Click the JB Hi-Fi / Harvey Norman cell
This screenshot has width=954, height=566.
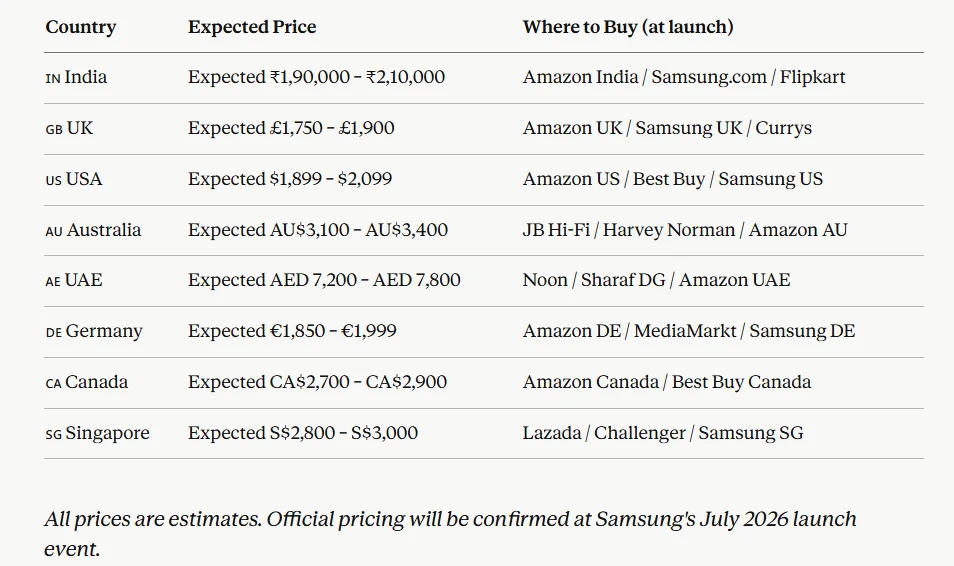[684, 230]
